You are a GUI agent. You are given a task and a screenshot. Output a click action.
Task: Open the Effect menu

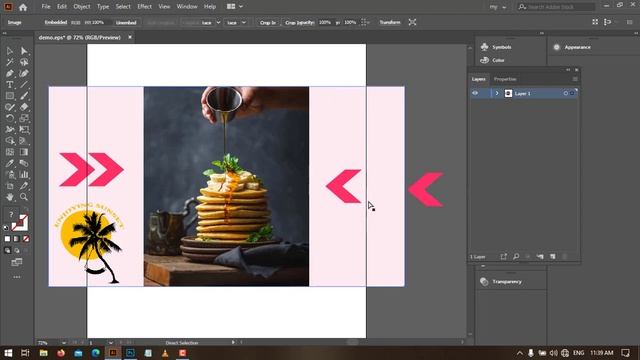pyautogui.click(x=144, y=7)
